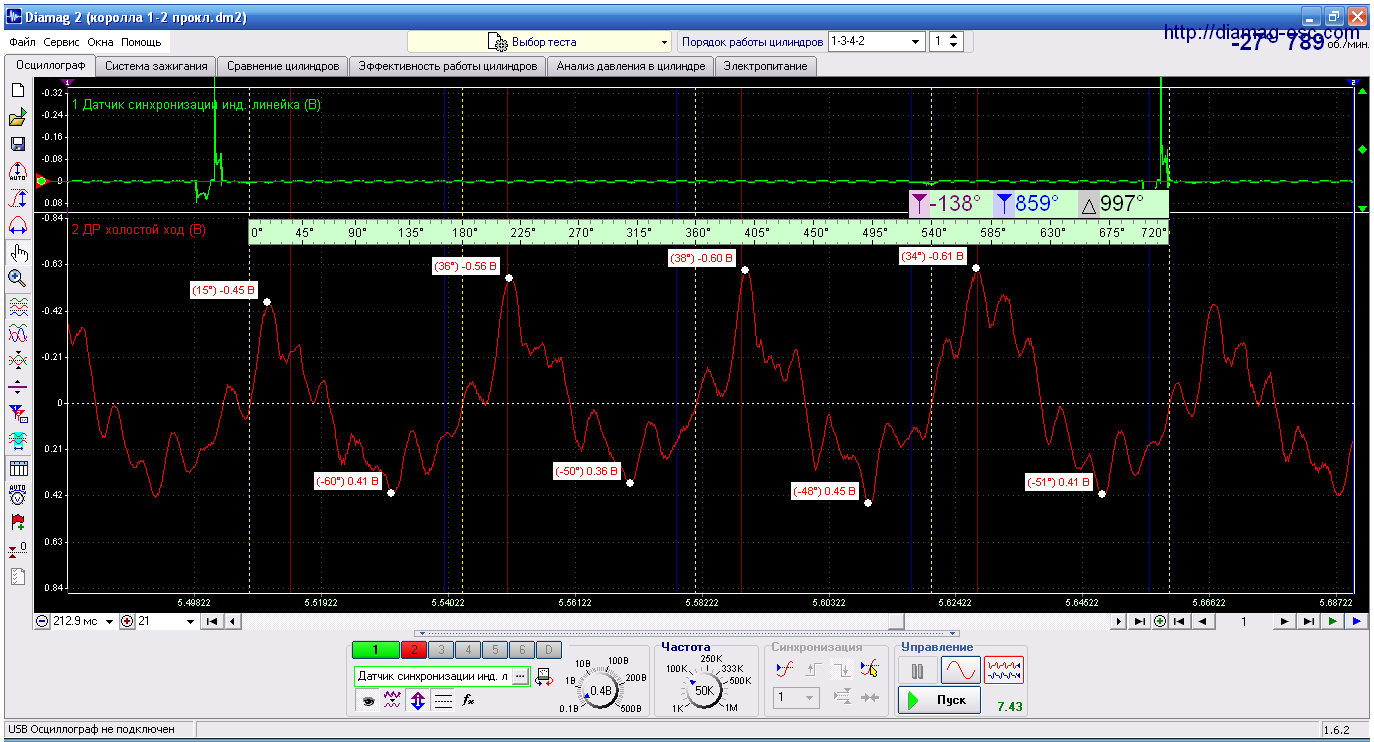Collapse the bottom panel via dotted expander bar
1374x742 pixels.
[x=687, y=633]
